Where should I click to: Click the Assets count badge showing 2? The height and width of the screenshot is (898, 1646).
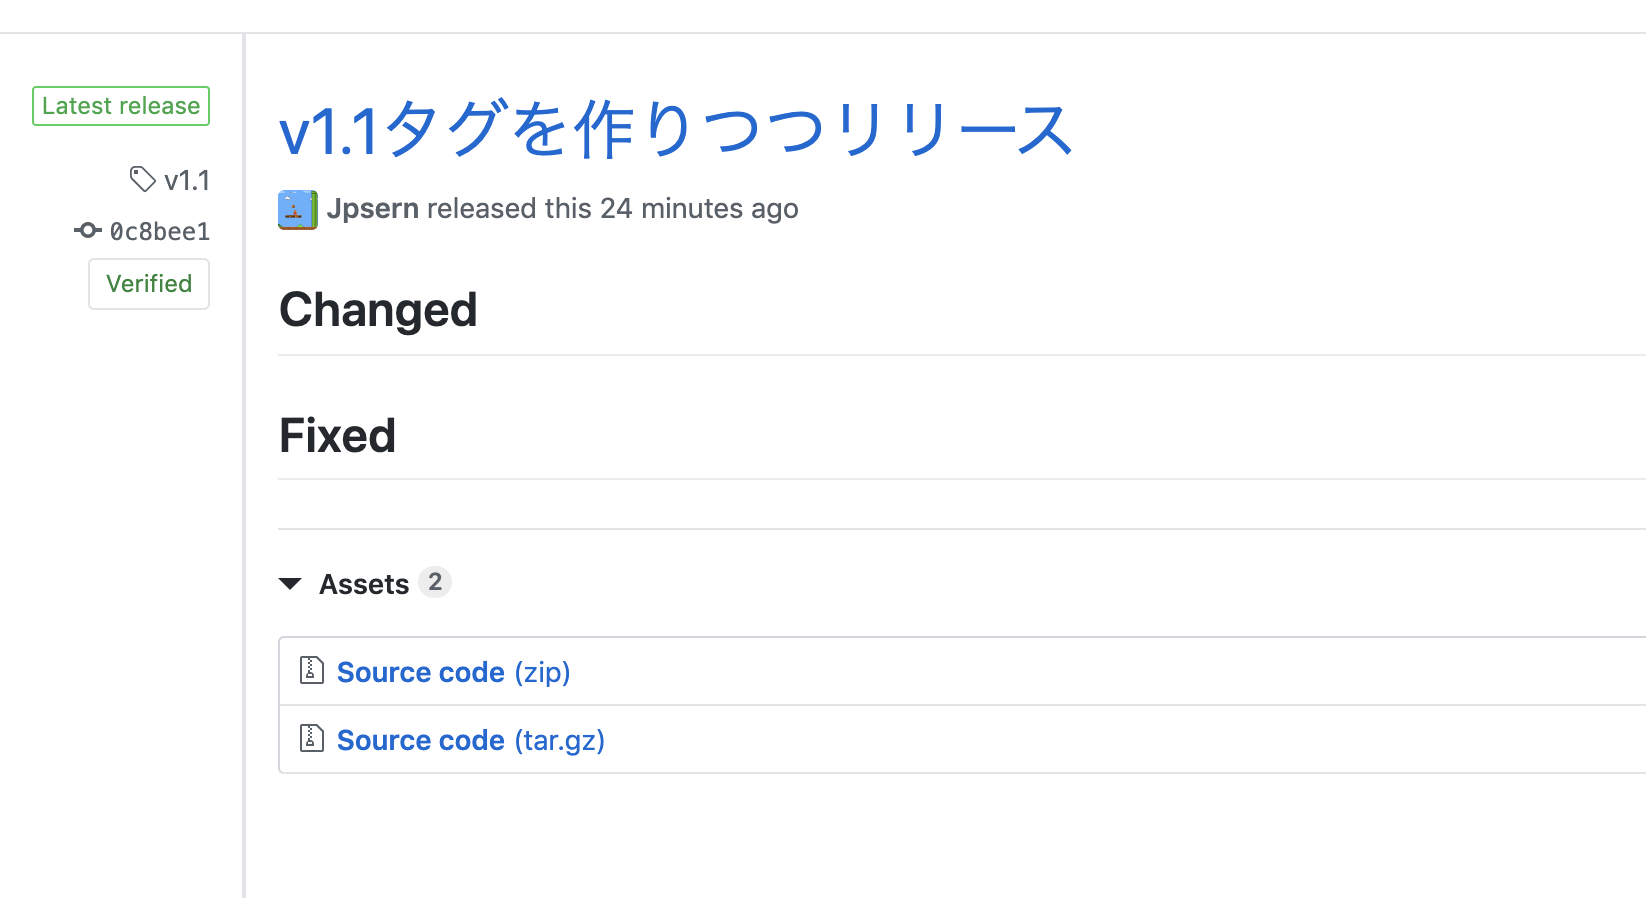435,582
